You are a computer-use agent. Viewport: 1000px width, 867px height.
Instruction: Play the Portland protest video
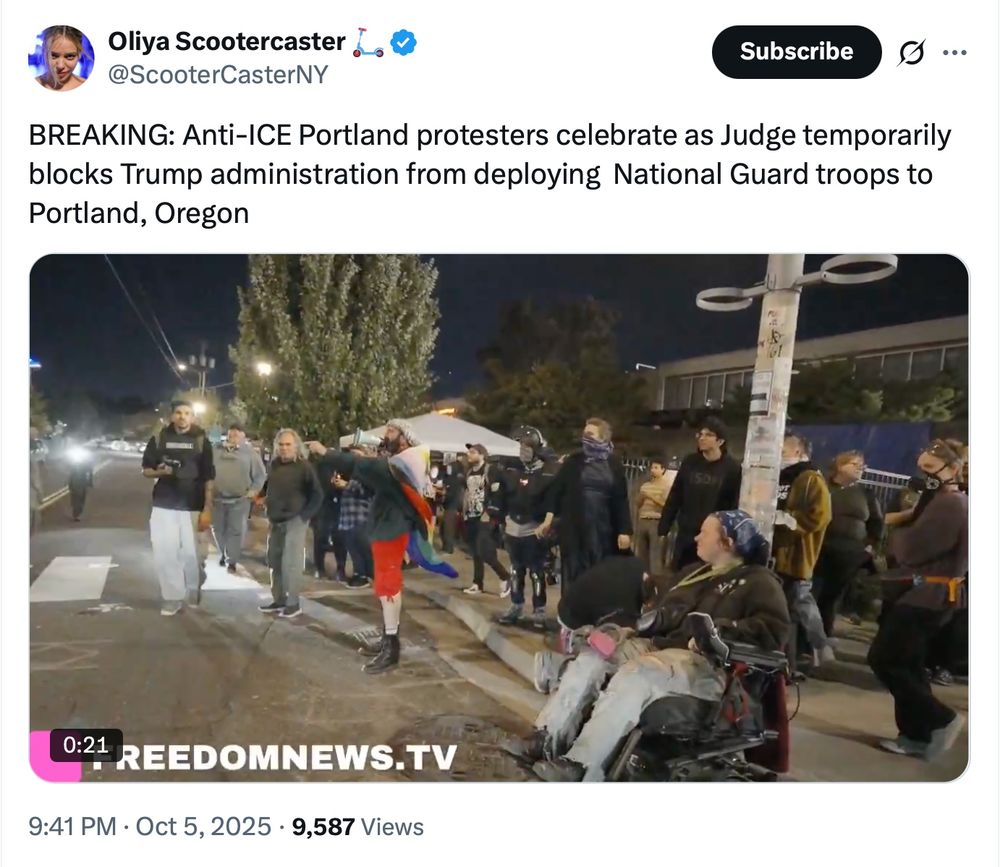coord(499,517)
